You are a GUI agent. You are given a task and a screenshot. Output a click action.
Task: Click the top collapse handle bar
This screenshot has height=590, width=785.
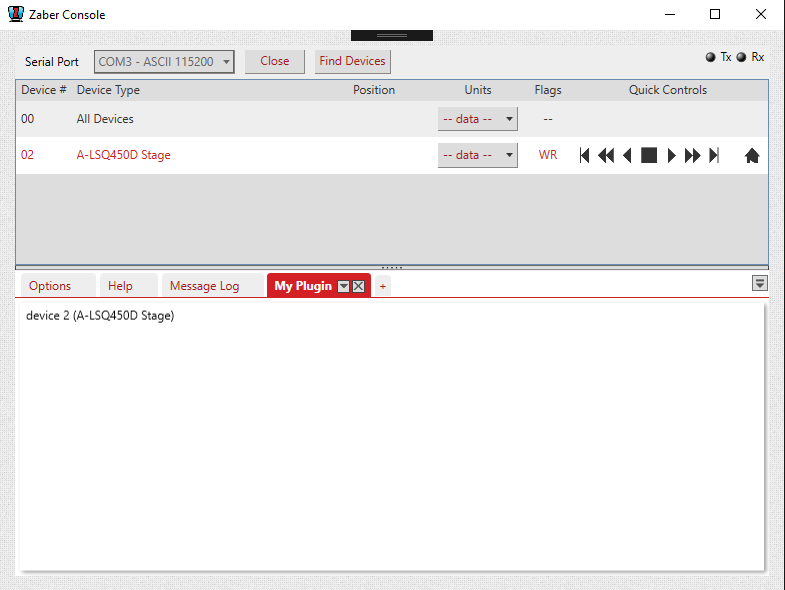[x=391, y=36]
